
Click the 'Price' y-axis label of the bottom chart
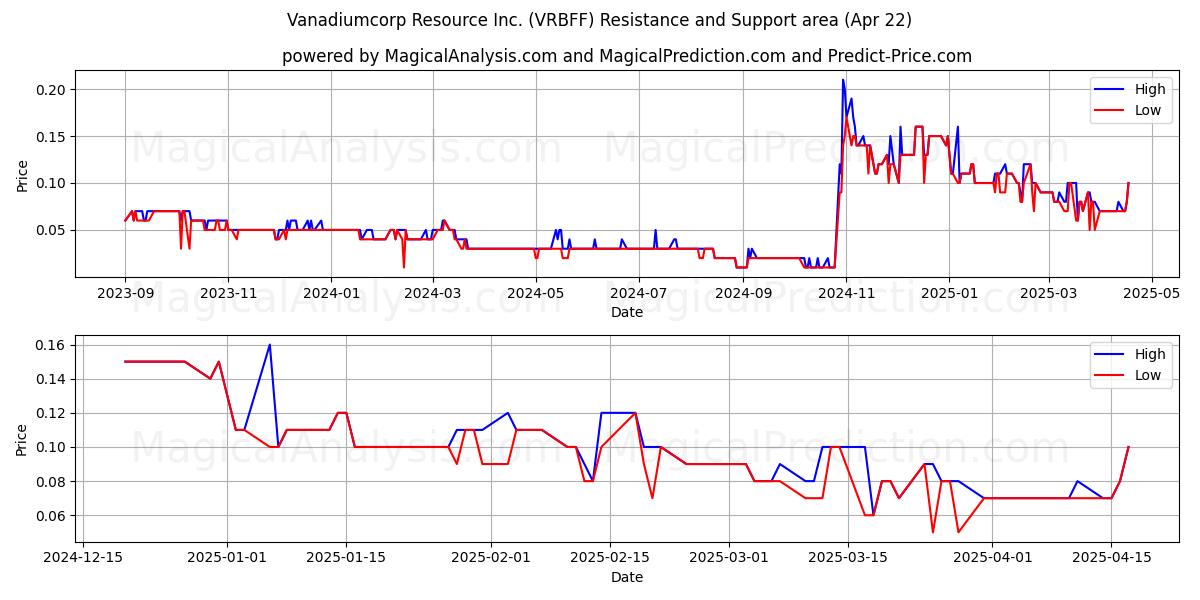tap(22, 438)
